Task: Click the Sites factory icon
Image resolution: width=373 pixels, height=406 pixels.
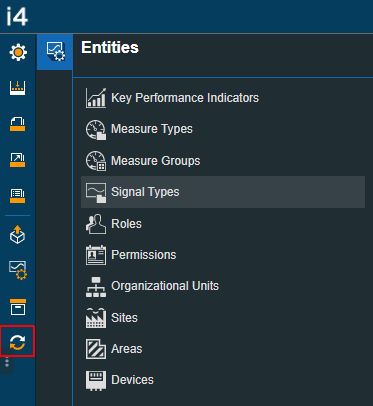Action: pyautogui.click(x=96, y=318)
